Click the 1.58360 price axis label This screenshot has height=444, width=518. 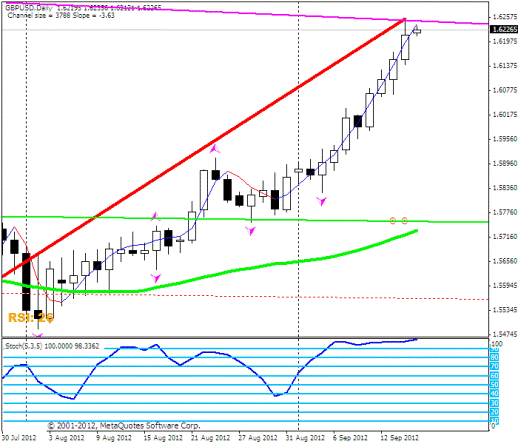click(505, 188)
